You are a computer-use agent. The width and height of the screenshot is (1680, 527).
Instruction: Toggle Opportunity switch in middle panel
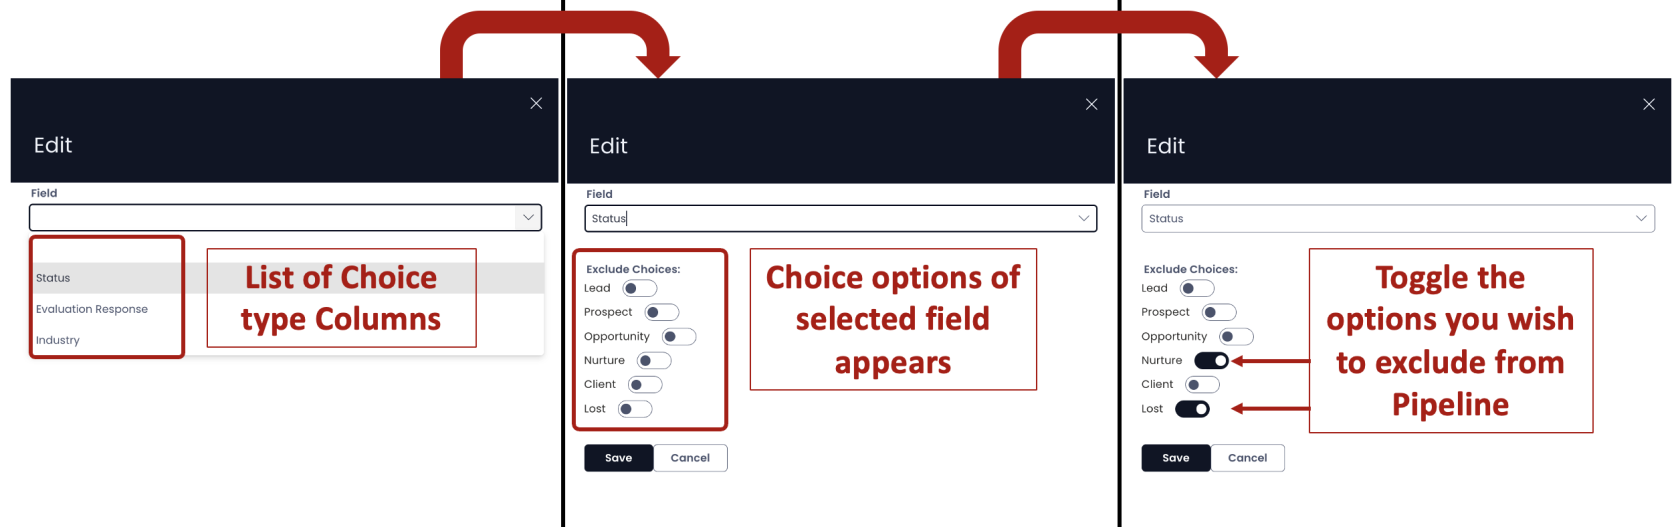pyautogui.click(x=679, y=336)
